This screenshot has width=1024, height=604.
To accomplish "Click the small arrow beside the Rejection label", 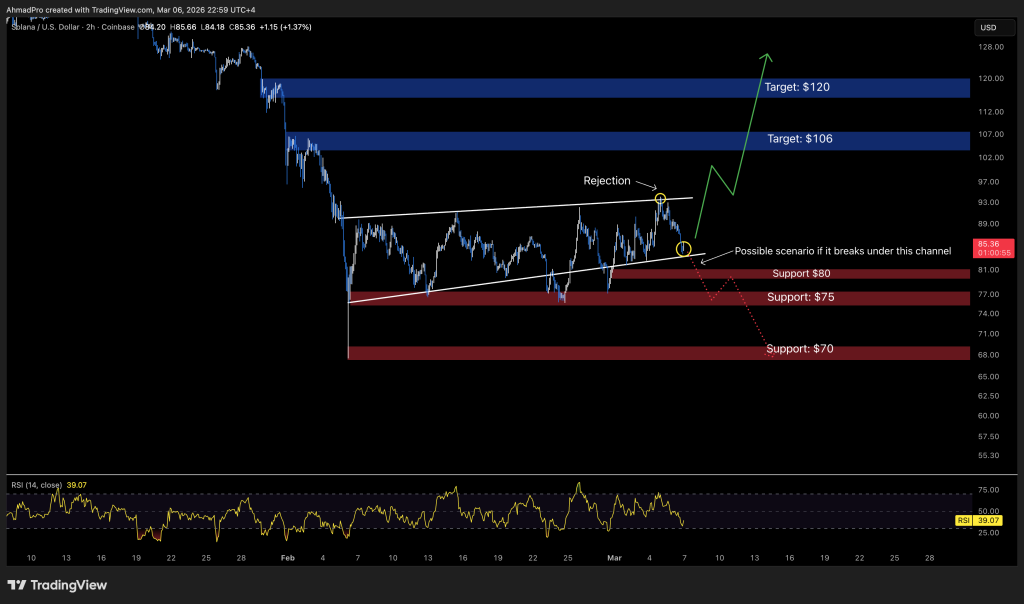I will (645, 185).
